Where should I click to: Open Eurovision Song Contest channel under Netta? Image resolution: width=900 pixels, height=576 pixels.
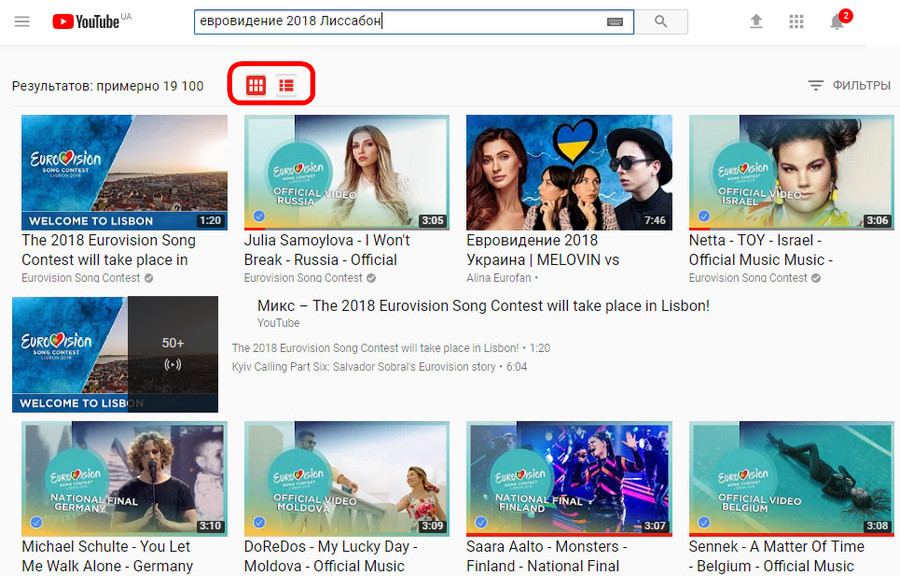tap(748, 278)
